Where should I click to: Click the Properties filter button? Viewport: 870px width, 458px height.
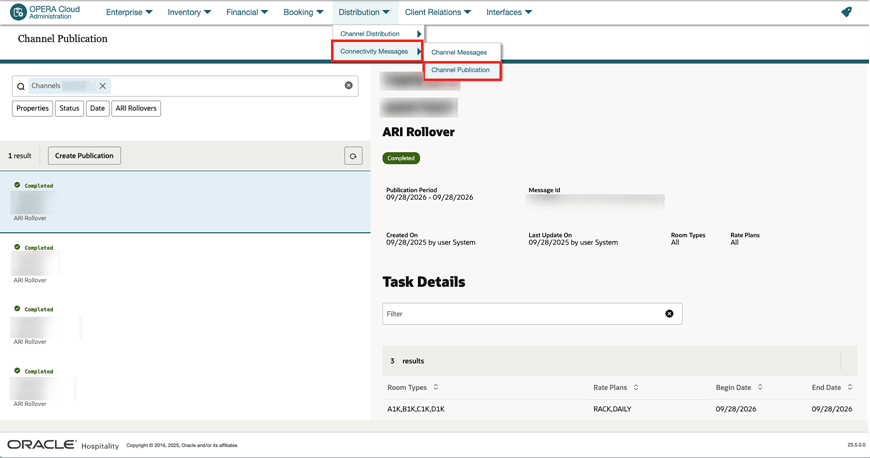[x=32, y=108]
